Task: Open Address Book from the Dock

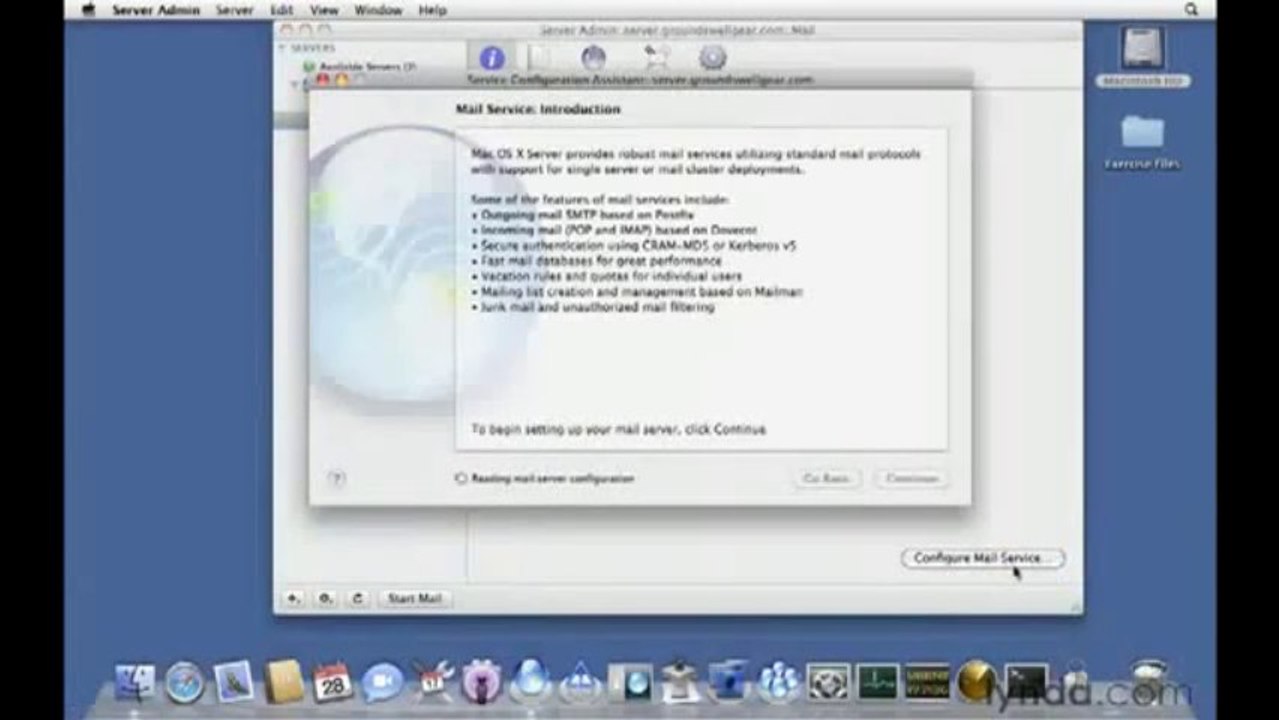Action: (x=284, y=682)
